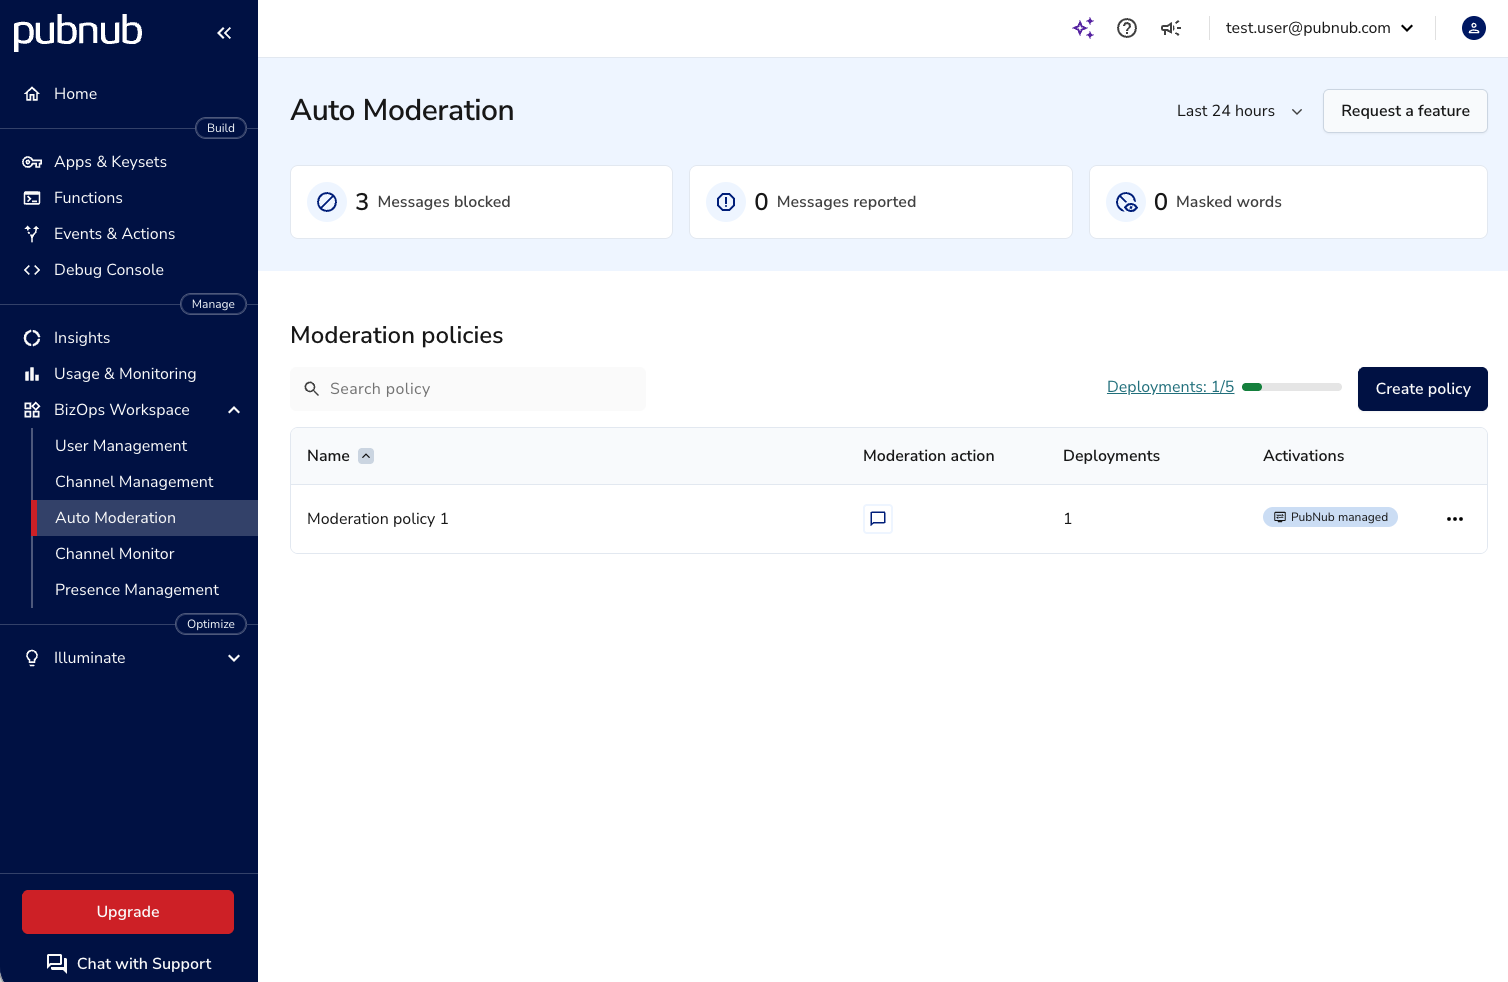Open the test.user@pubnub.com account dropdown
The image size is (1508, 982).
click(1320, 28)
